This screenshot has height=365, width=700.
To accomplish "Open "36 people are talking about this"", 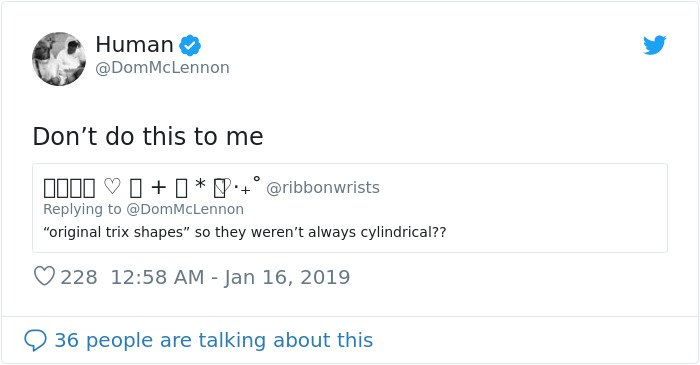I will pyautogui.click(x=214, y=340).
